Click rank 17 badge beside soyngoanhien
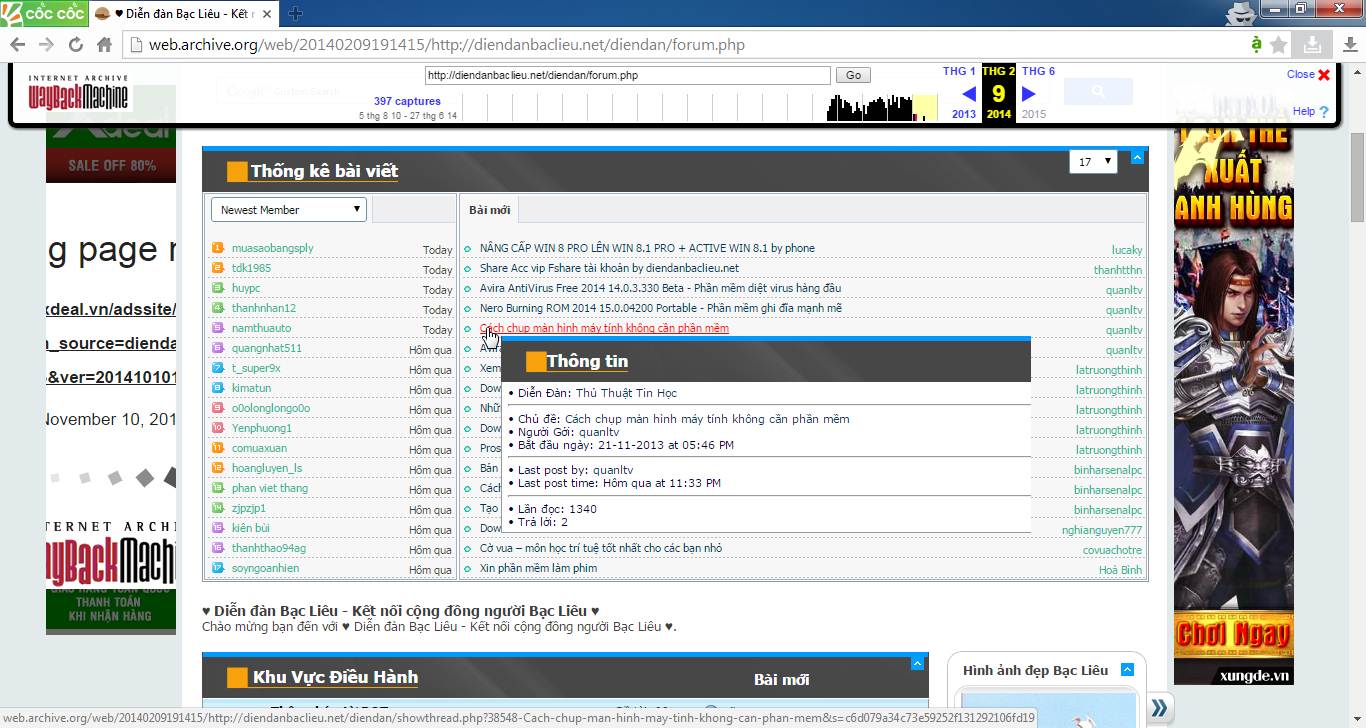Screen dimensions: 1366x728 point(218,568)
